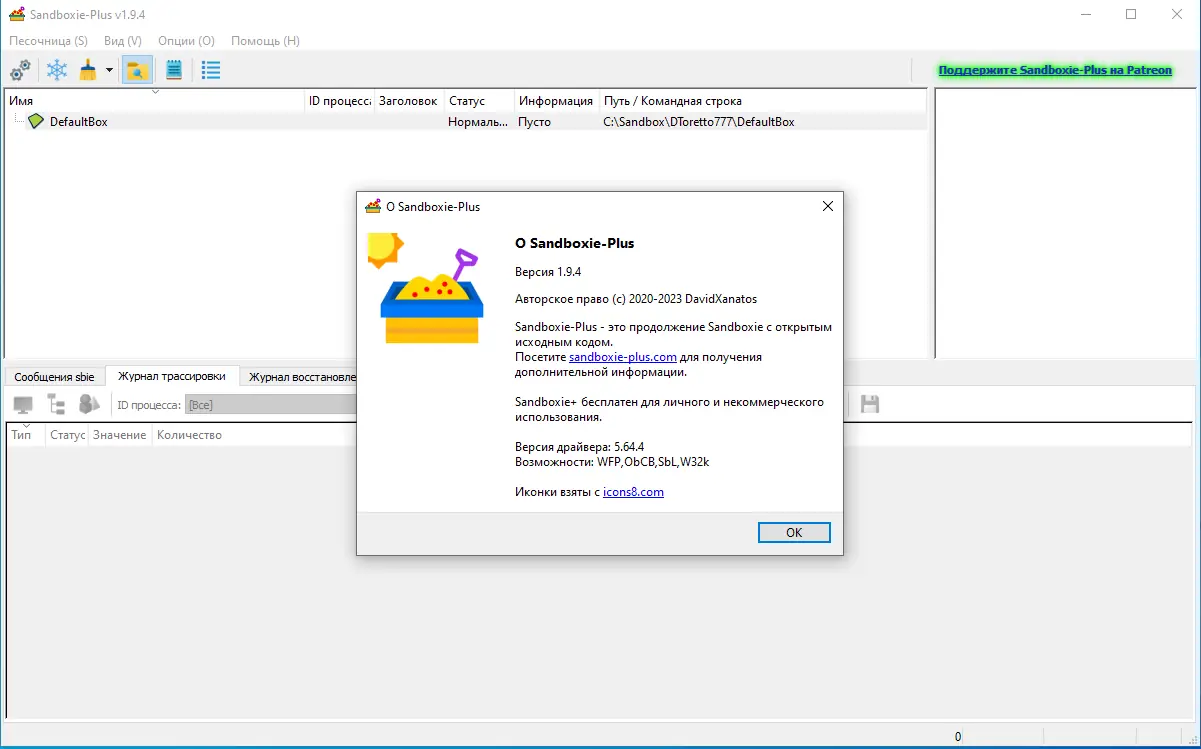Click the Версия 1.9.4 text
Screen dimensions: 1201x749
coord(548,271)
